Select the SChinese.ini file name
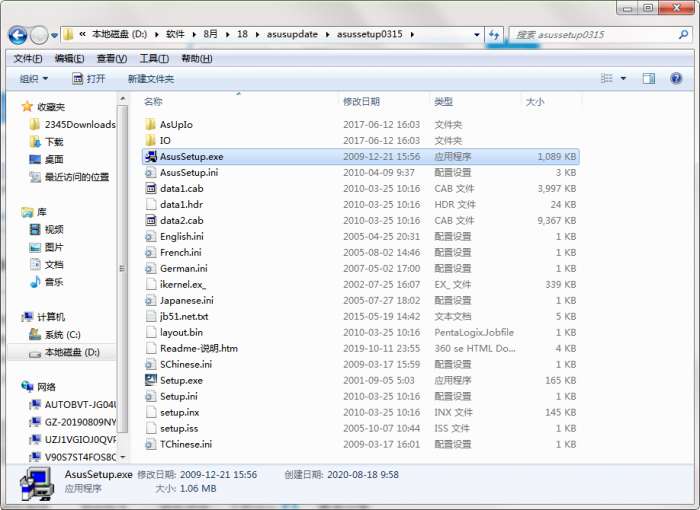 tap(186, 364)
